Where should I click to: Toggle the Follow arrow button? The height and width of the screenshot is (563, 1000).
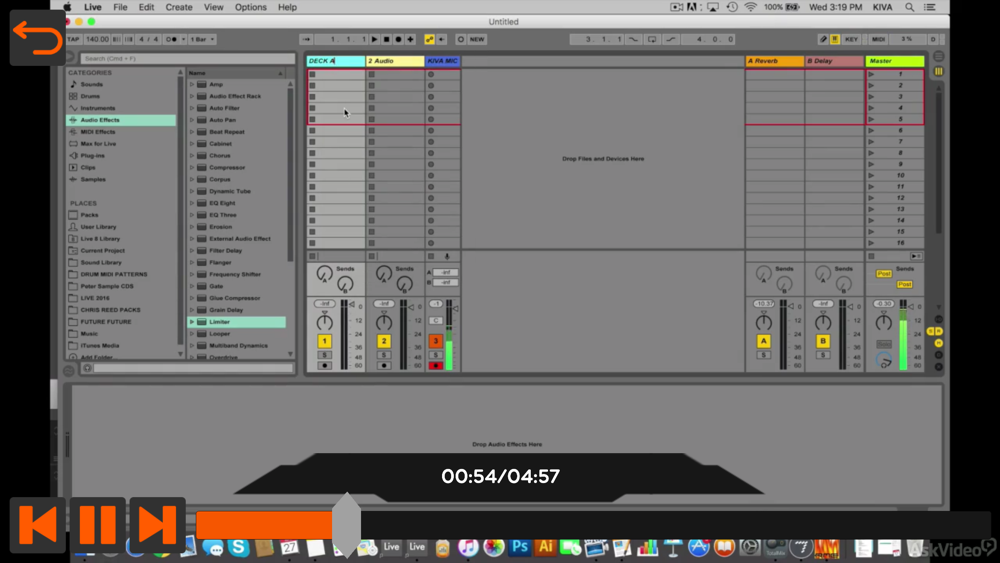coord(307,39)
